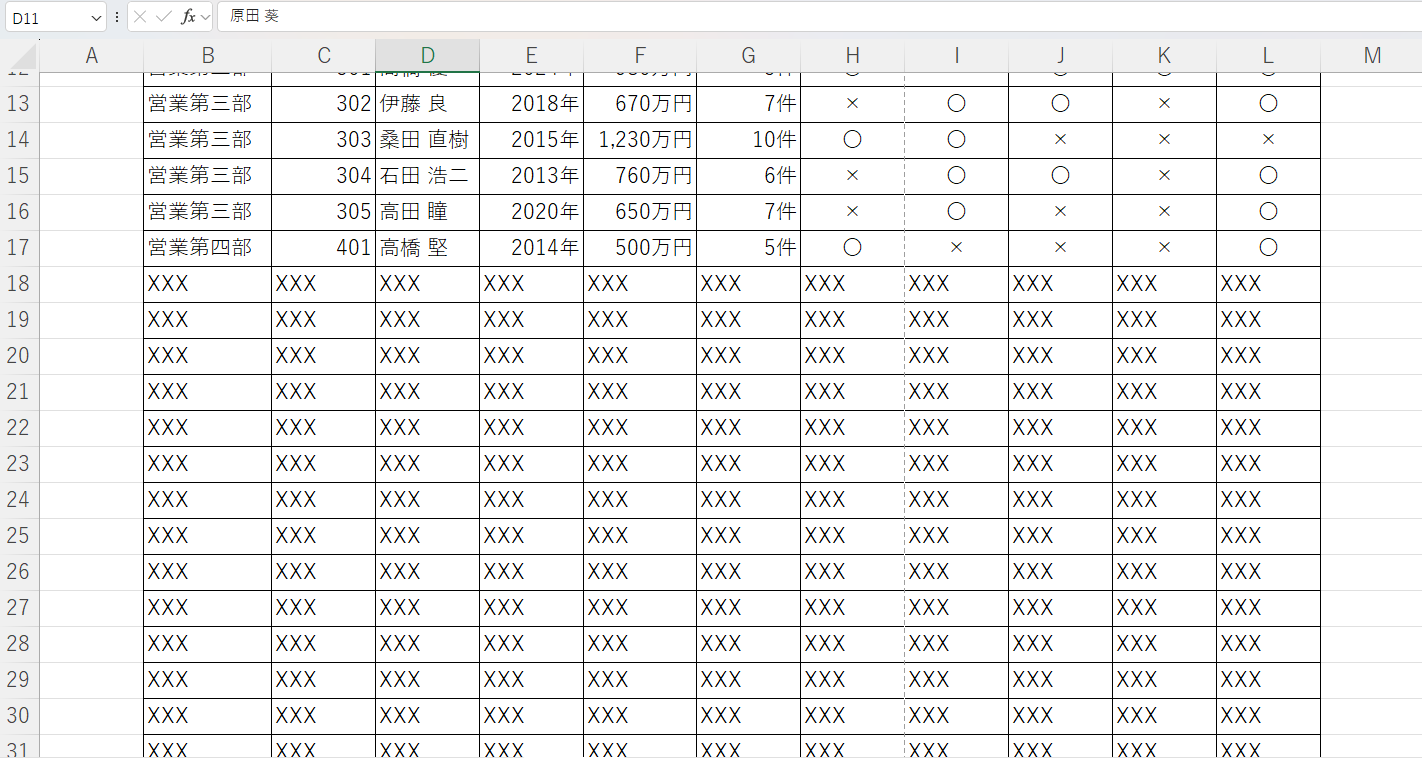This screenshot has width=1422, height=758.
Task: Click the 2013年 cell in row 15
Action: point(531,176)
